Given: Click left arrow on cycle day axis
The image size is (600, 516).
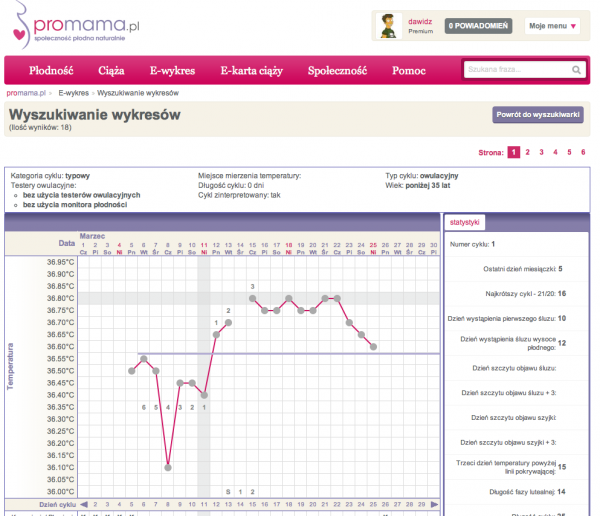Looking at the screenshot, I should pos(84,505).
